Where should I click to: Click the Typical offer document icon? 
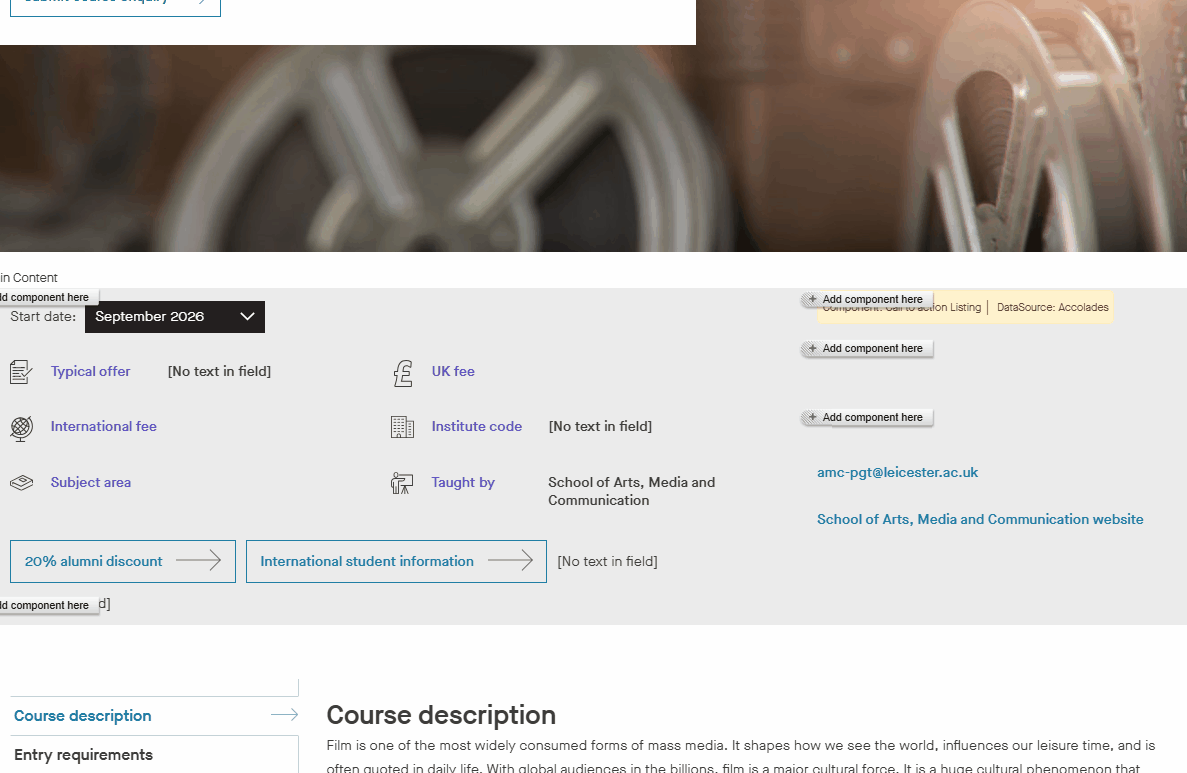coord(21,370)
